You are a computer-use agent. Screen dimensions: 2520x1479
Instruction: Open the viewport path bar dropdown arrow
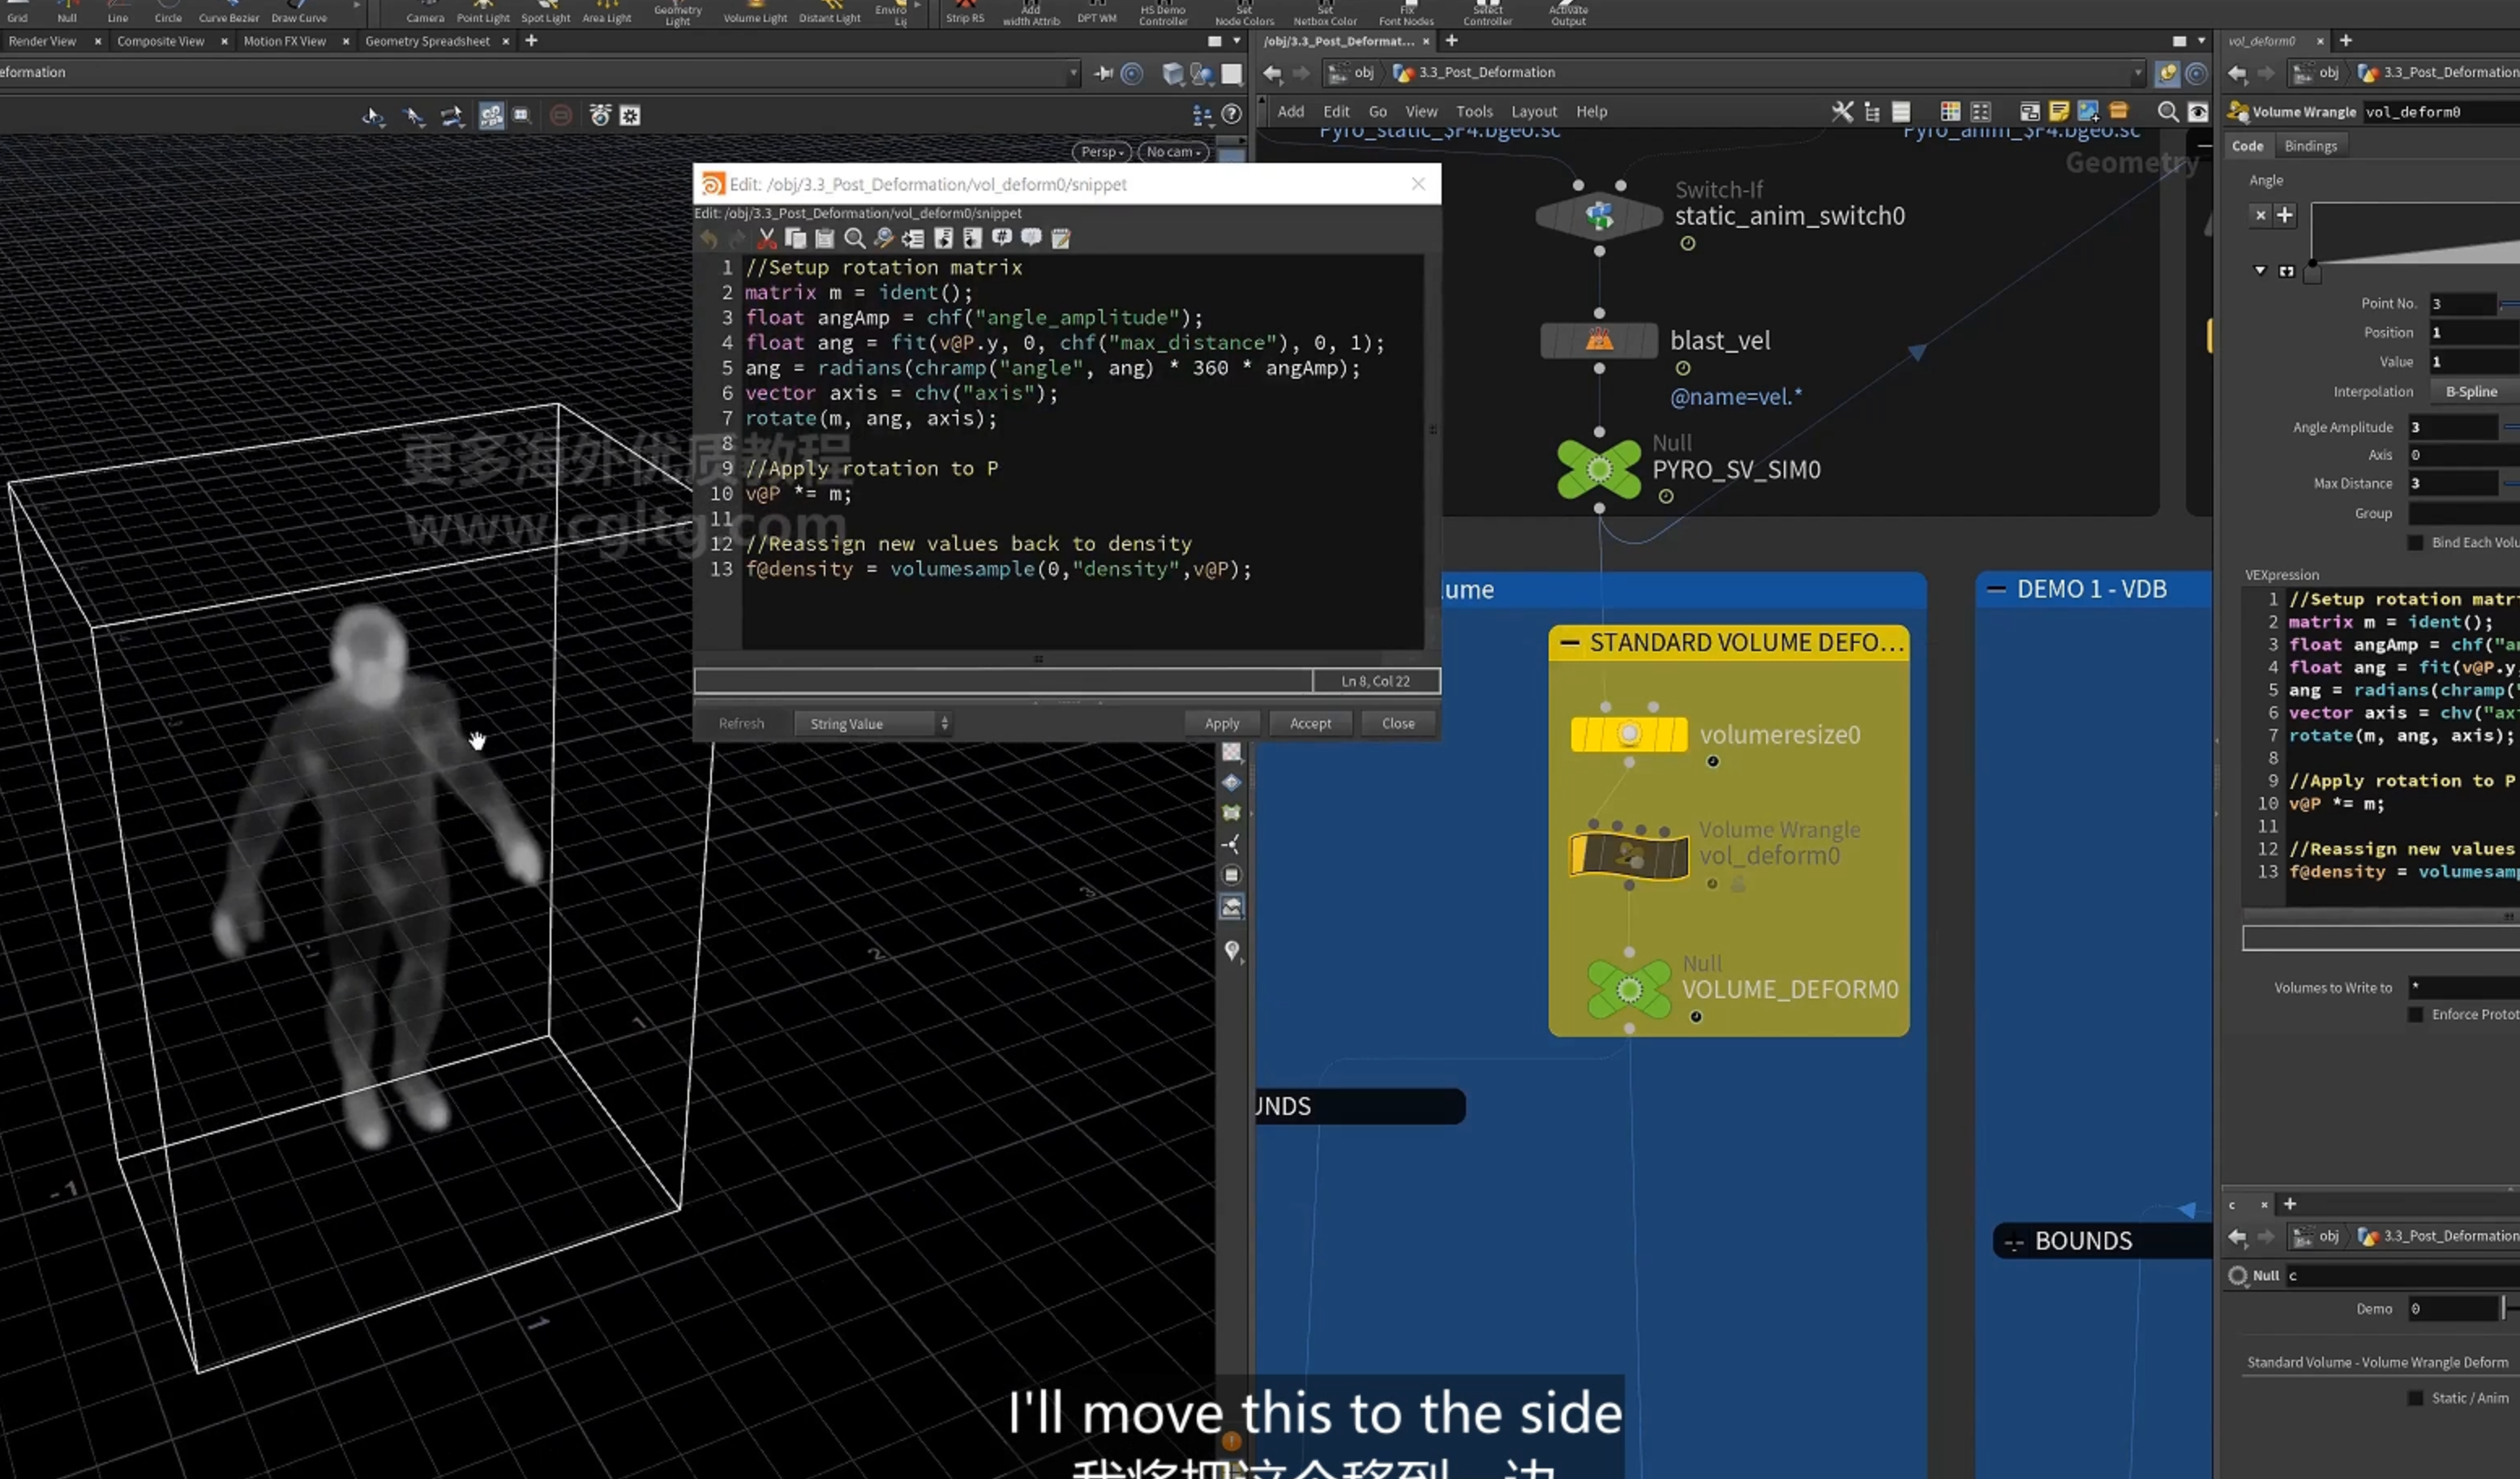[1073, 73]
